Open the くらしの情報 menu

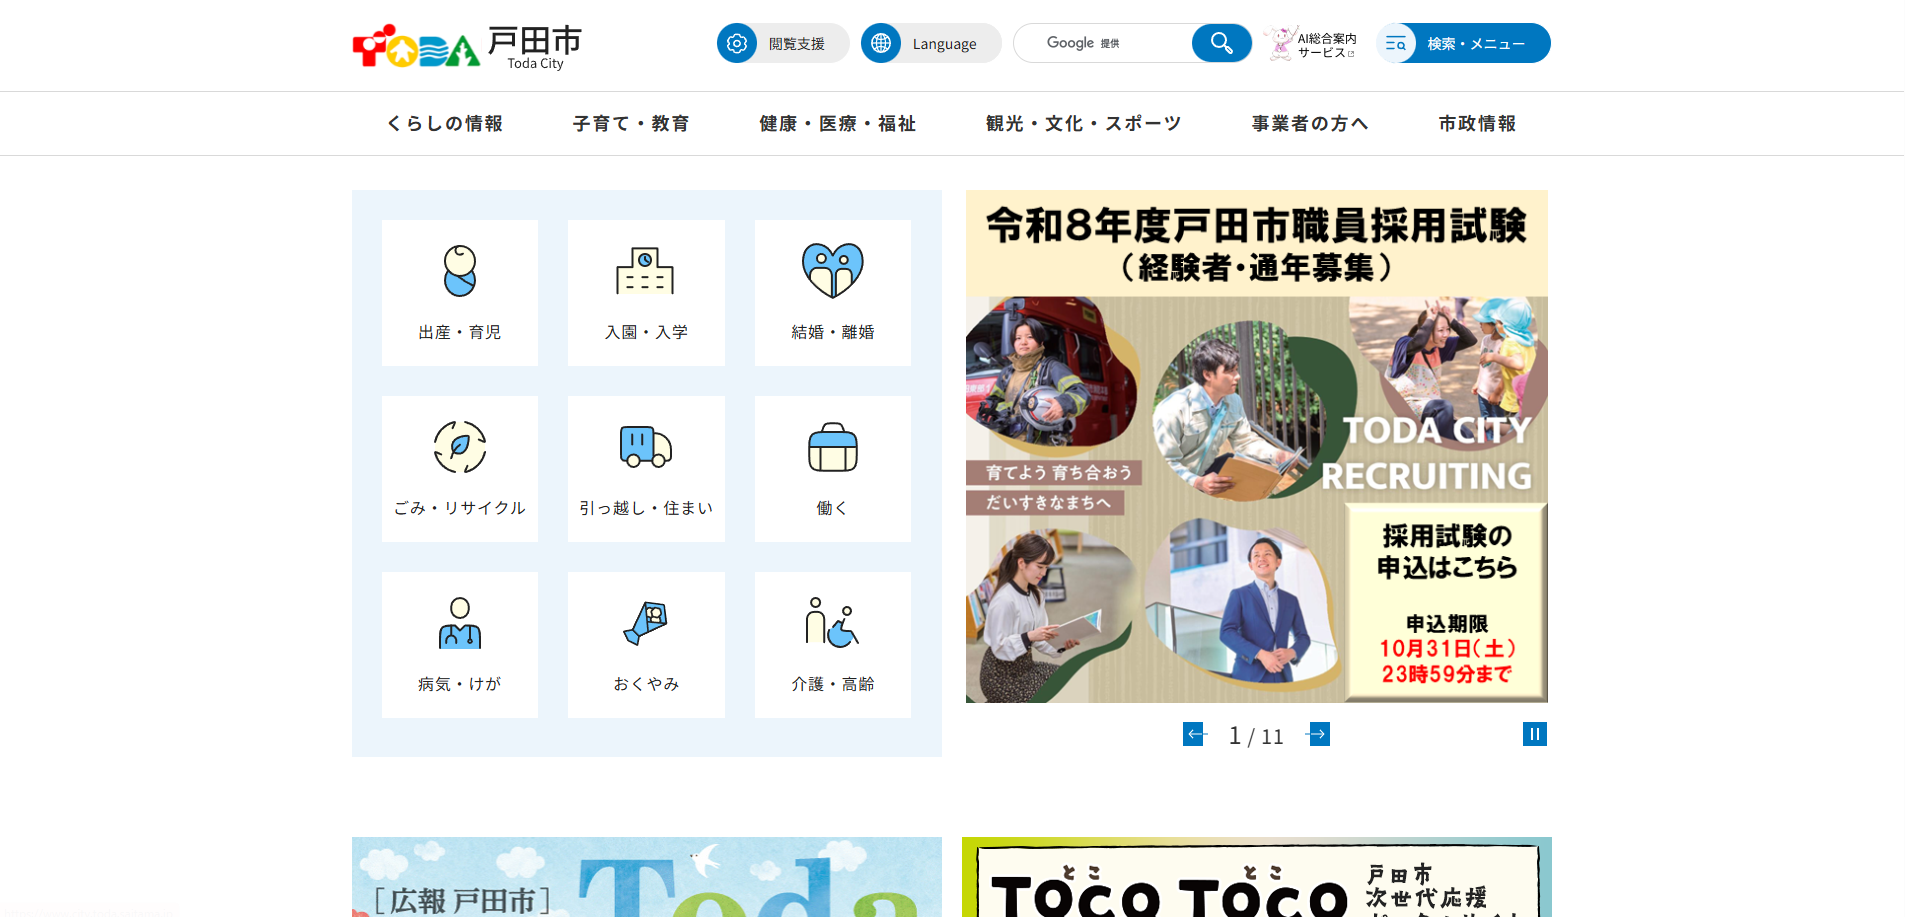pyautogui.click(x=445, y=123)
